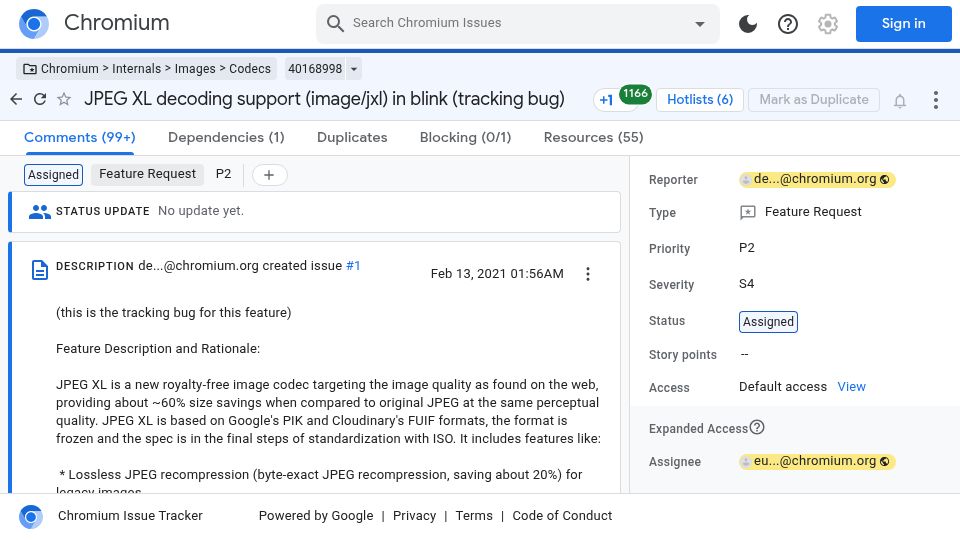Open Code of Conduct footer link
The height and width of the screenshot is (540, 960).
[562, 516]
